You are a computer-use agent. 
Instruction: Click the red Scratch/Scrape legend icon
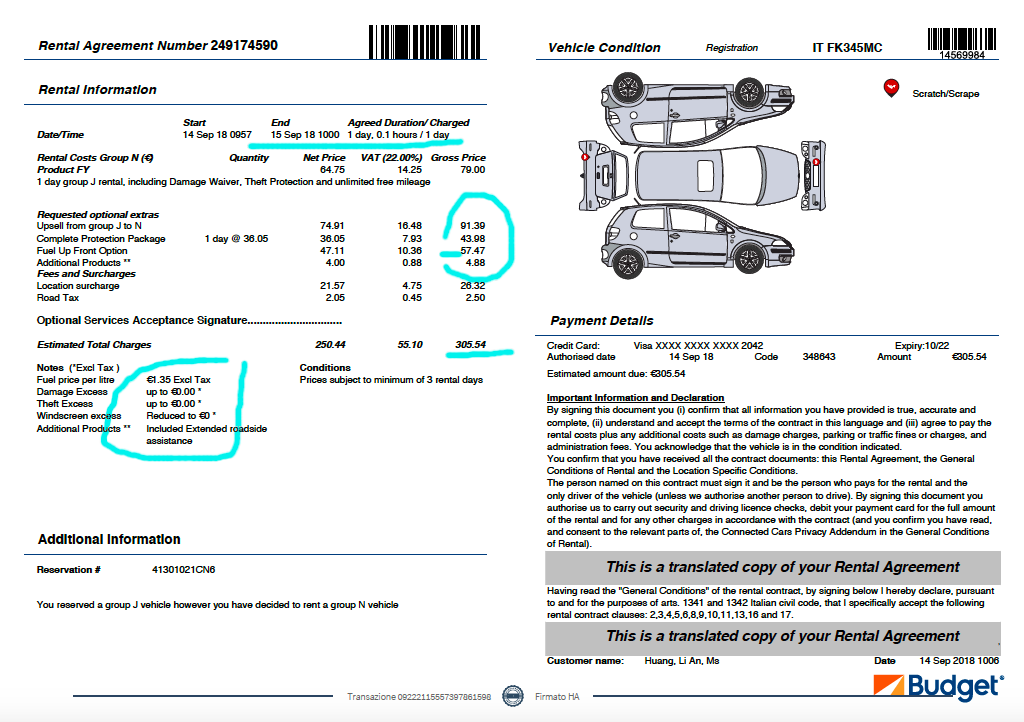[x=890, y=89]
